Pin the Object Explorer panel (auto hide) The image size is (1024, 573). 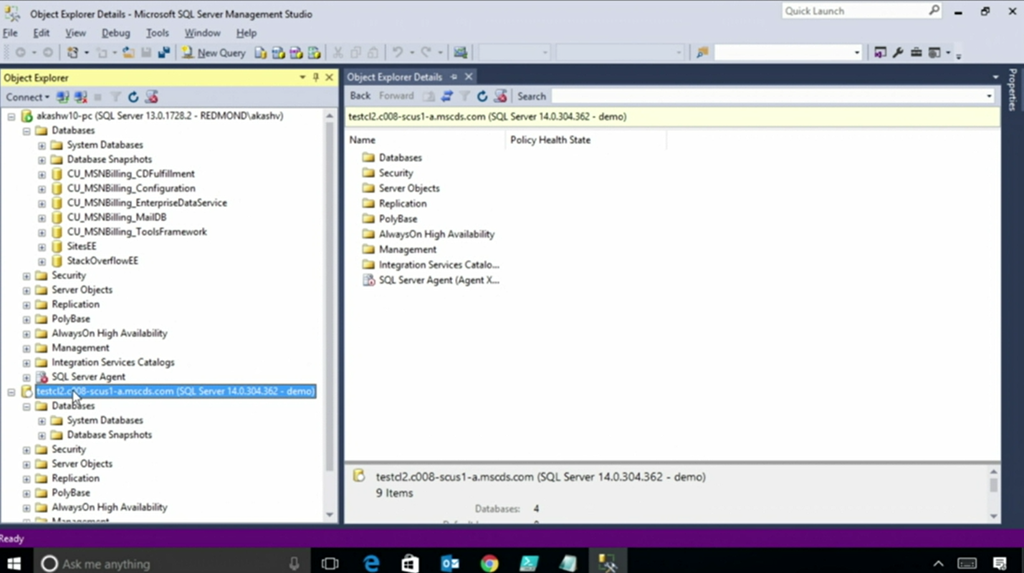coord(316,77)
